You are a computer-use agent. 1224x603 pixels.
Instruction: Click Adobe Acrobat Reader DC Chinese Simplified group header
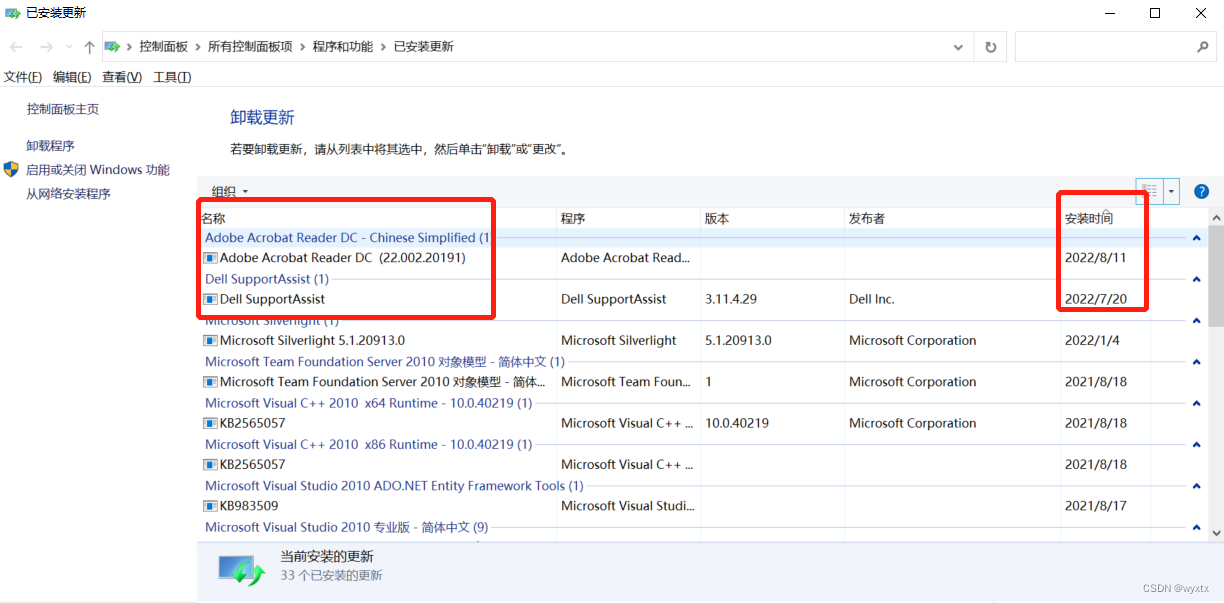coord(348,238)
